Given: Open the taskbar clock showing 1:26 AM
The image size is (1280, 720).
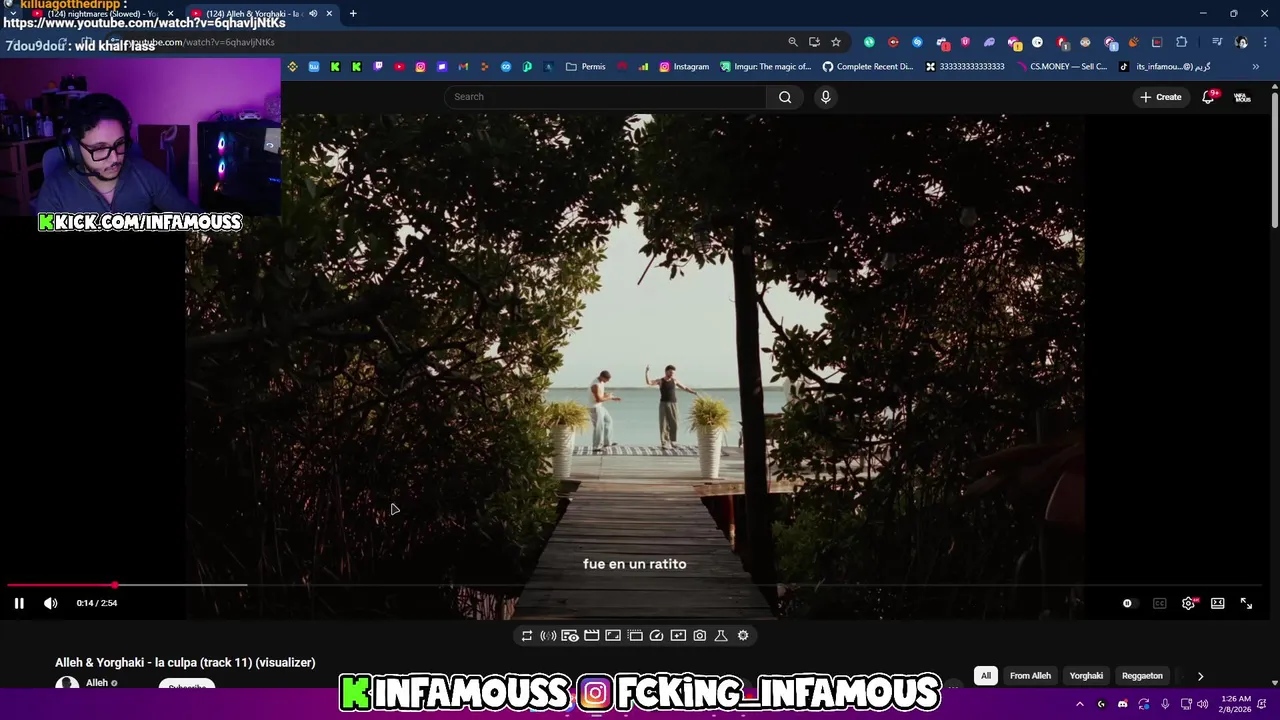Looking at the screenshot, I should coord(1237,704).
